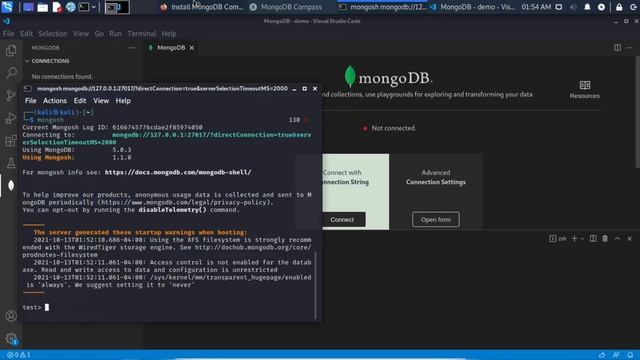Open errors and warnings status bar item
This screenshot has width=640, height=360.
[19, 355]
